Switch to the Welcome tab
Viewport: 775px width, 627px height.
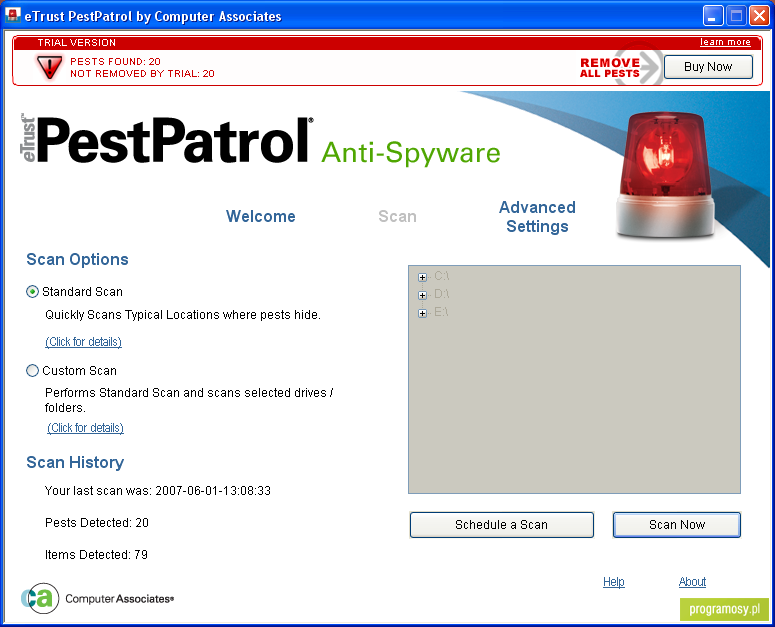point(260,216)
